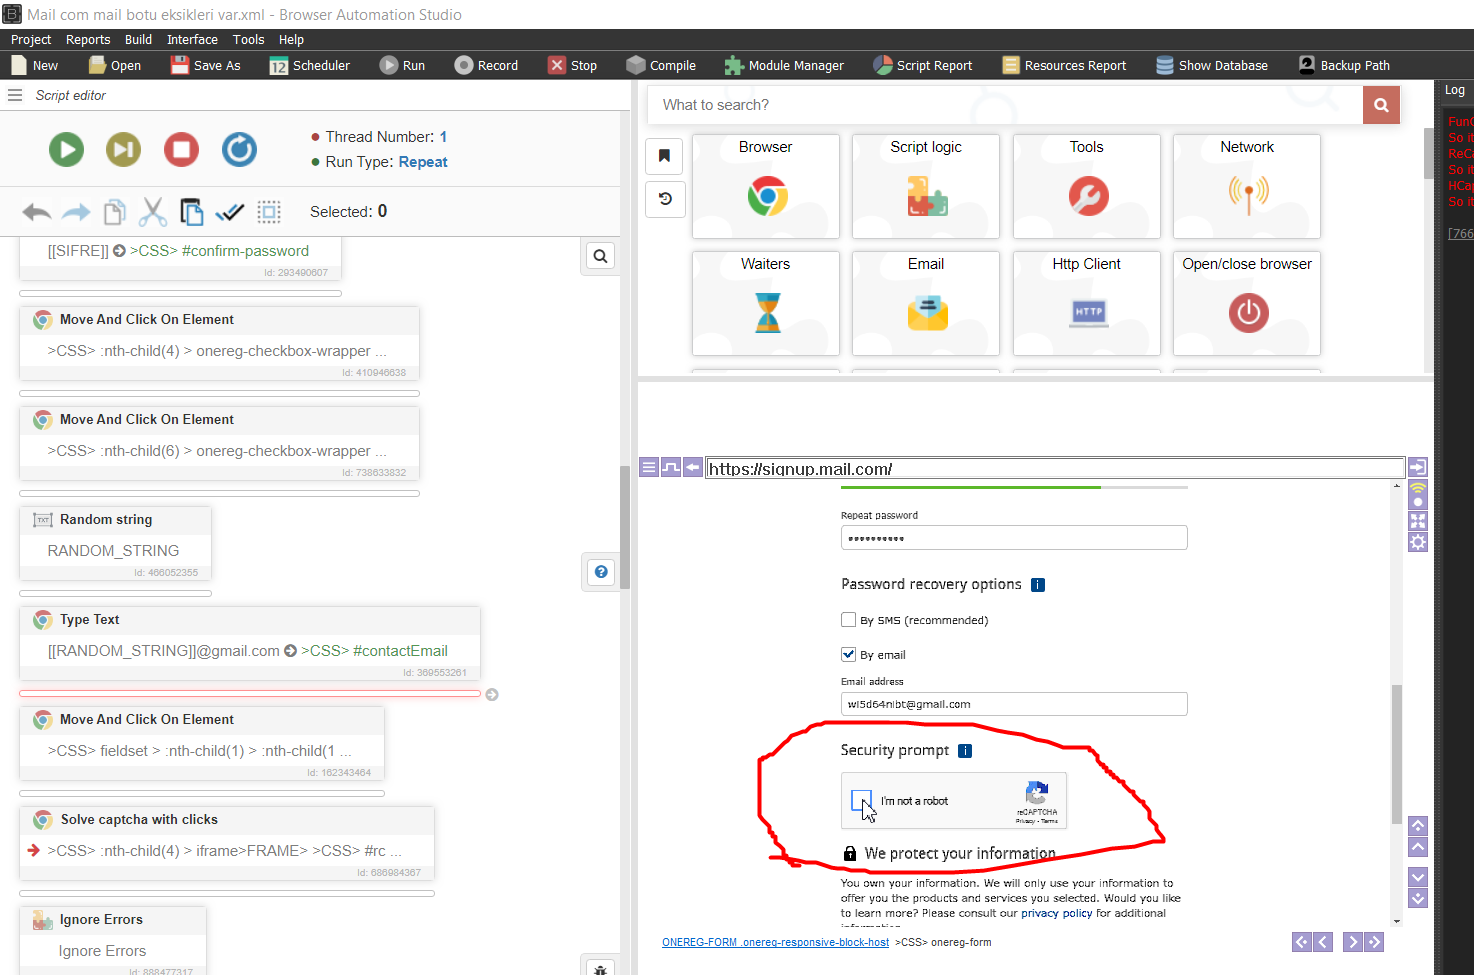Image resolution: width=1474 pixels, height=975 pixels.
Task: Open the Http Client module tile
Action: tap(1087, 303)
